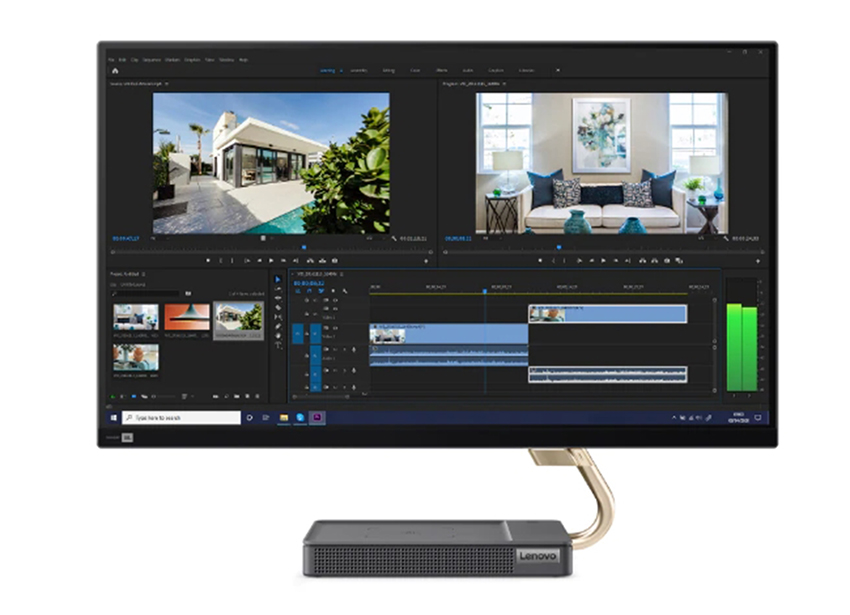850x615 pixels.
Task: Select the Selection tool in the timeline toolbar
Action: coord(278,280)
